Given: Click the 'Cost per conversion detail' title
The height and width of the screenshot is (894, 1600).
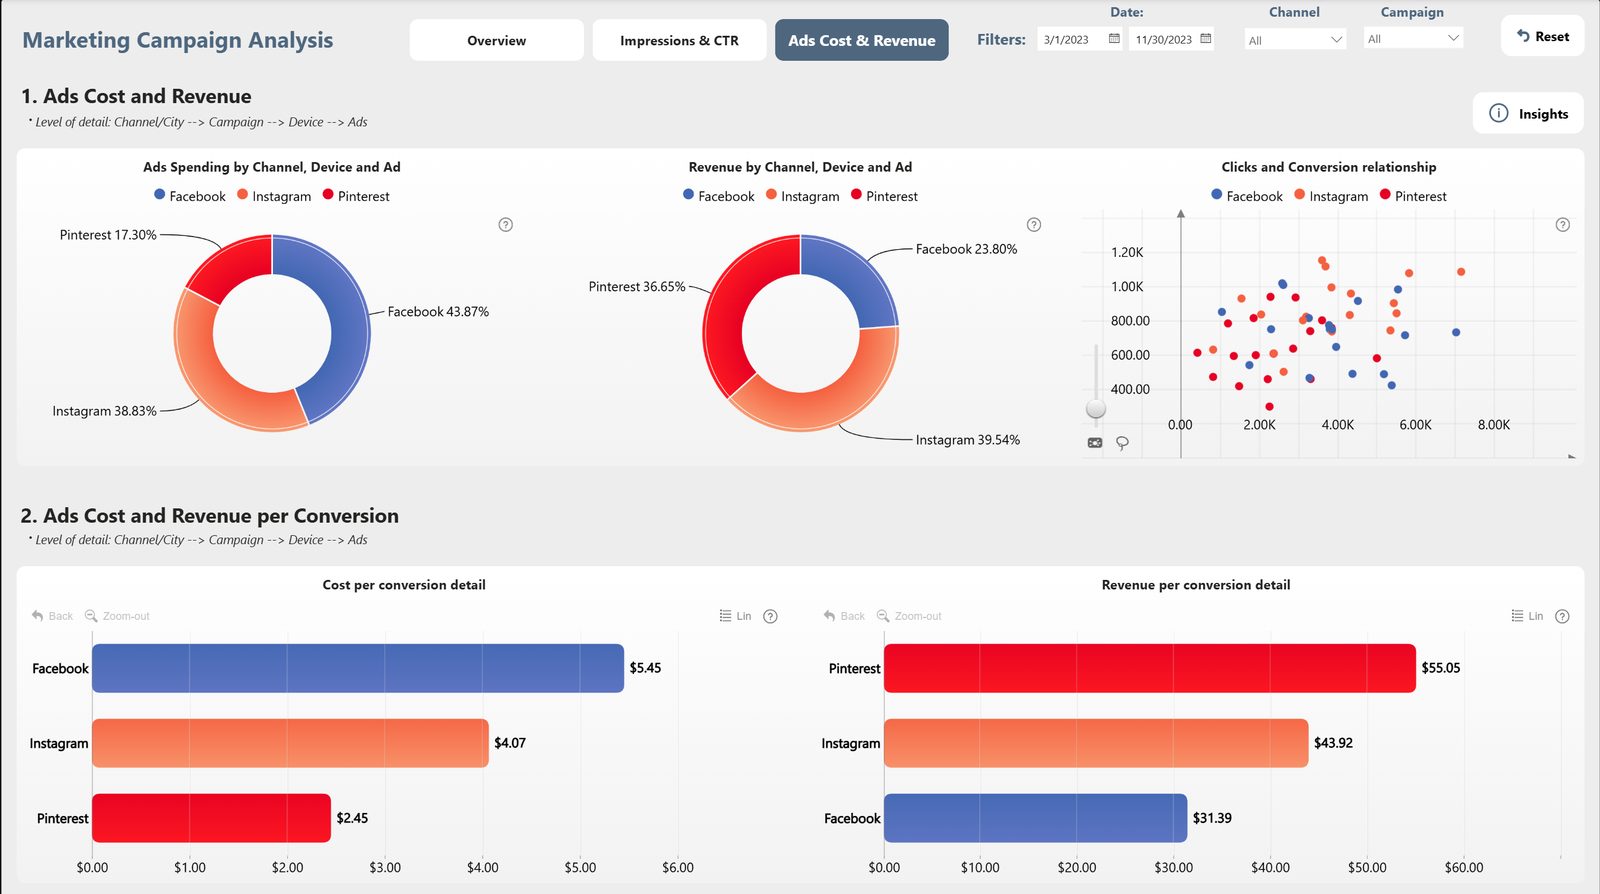Looking at the screenshot, I should [x=404, y=585].
